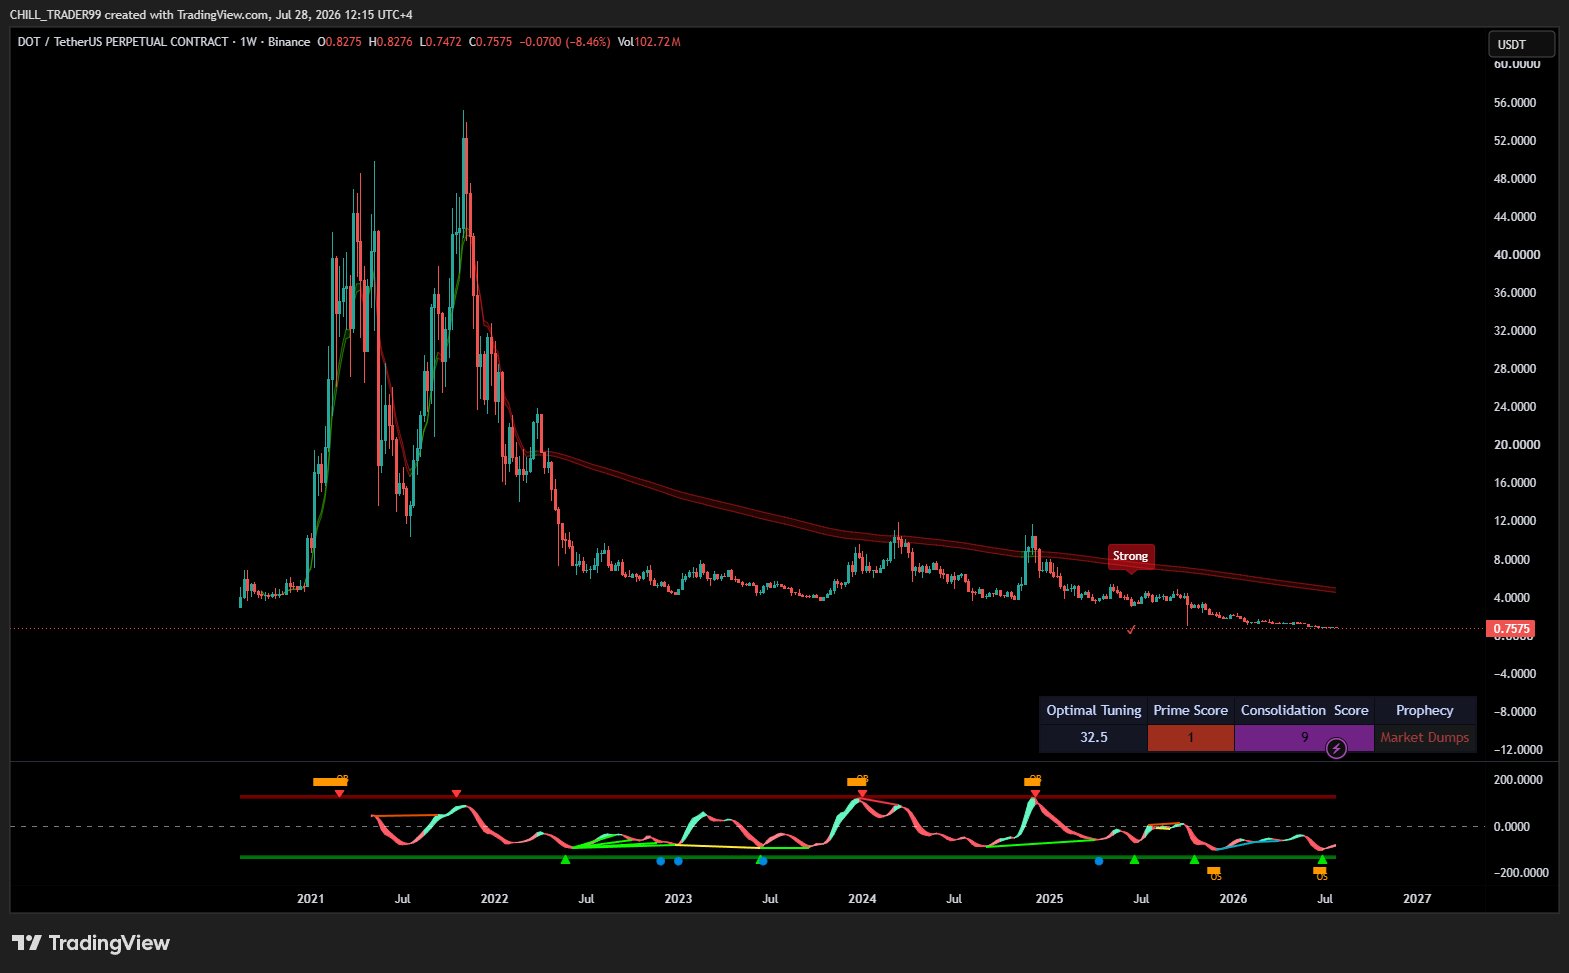Screen dimensions: 1569x973
Task: Click the green up-triangle marker at mid 2025
Action: pyautogui.click(x=1134, y=859)
